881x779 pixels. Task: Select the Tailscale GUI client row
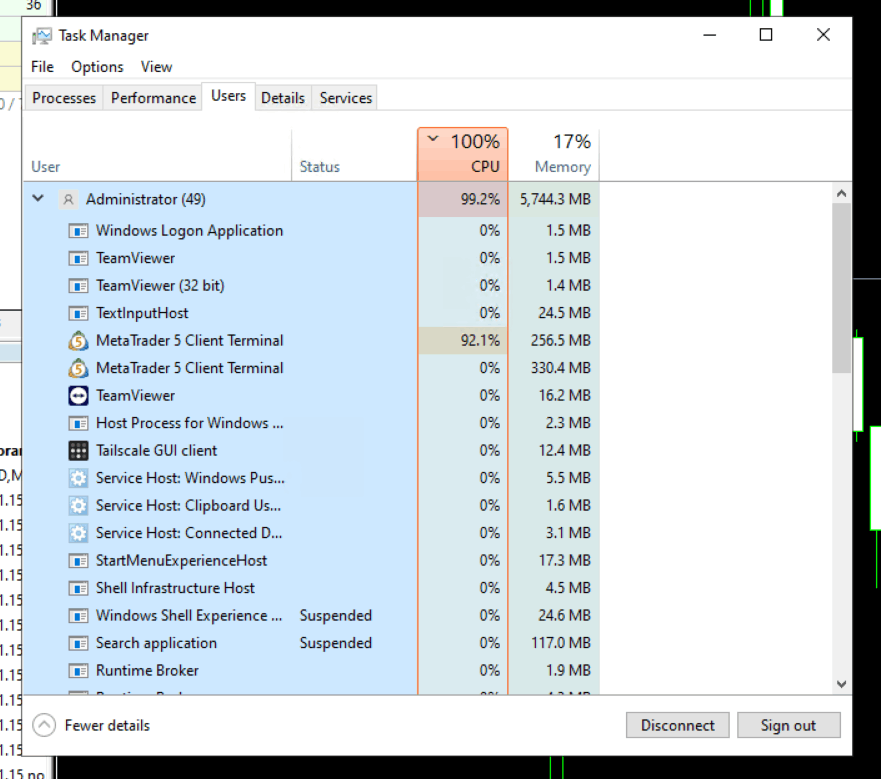(311, 451)
